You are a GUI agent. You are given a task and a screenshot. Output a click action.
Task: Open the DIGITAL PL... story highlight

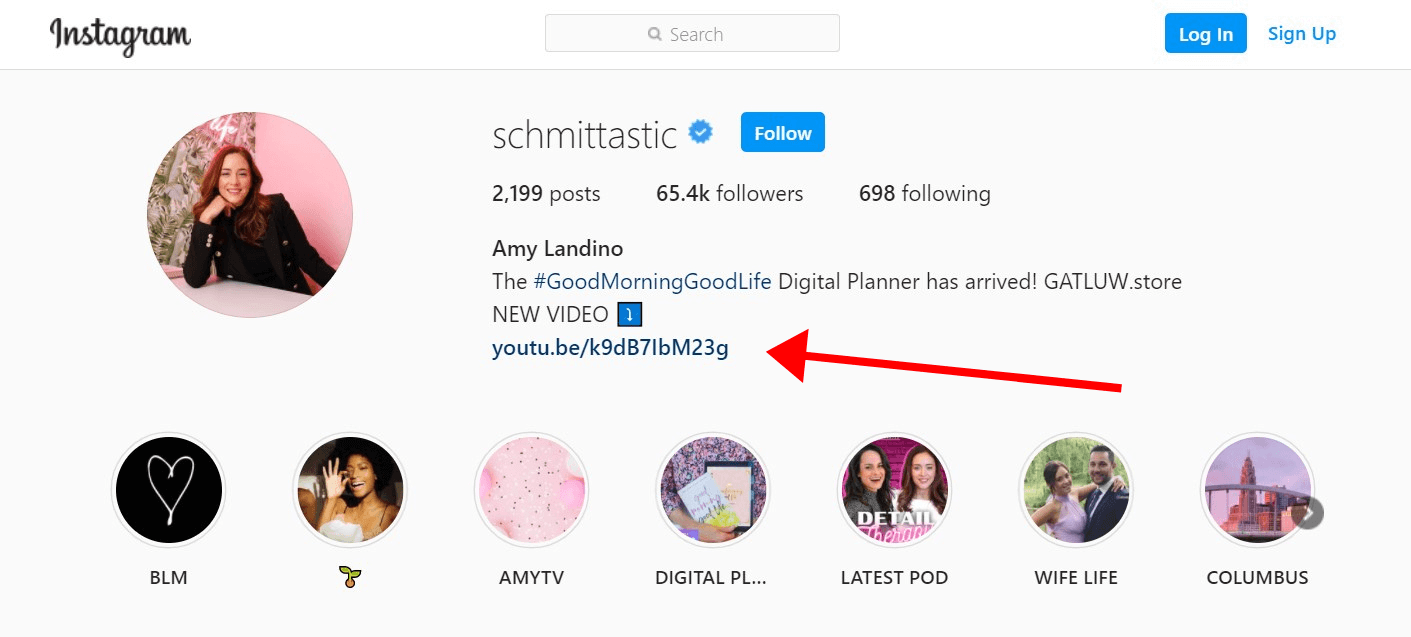(712, 489)
